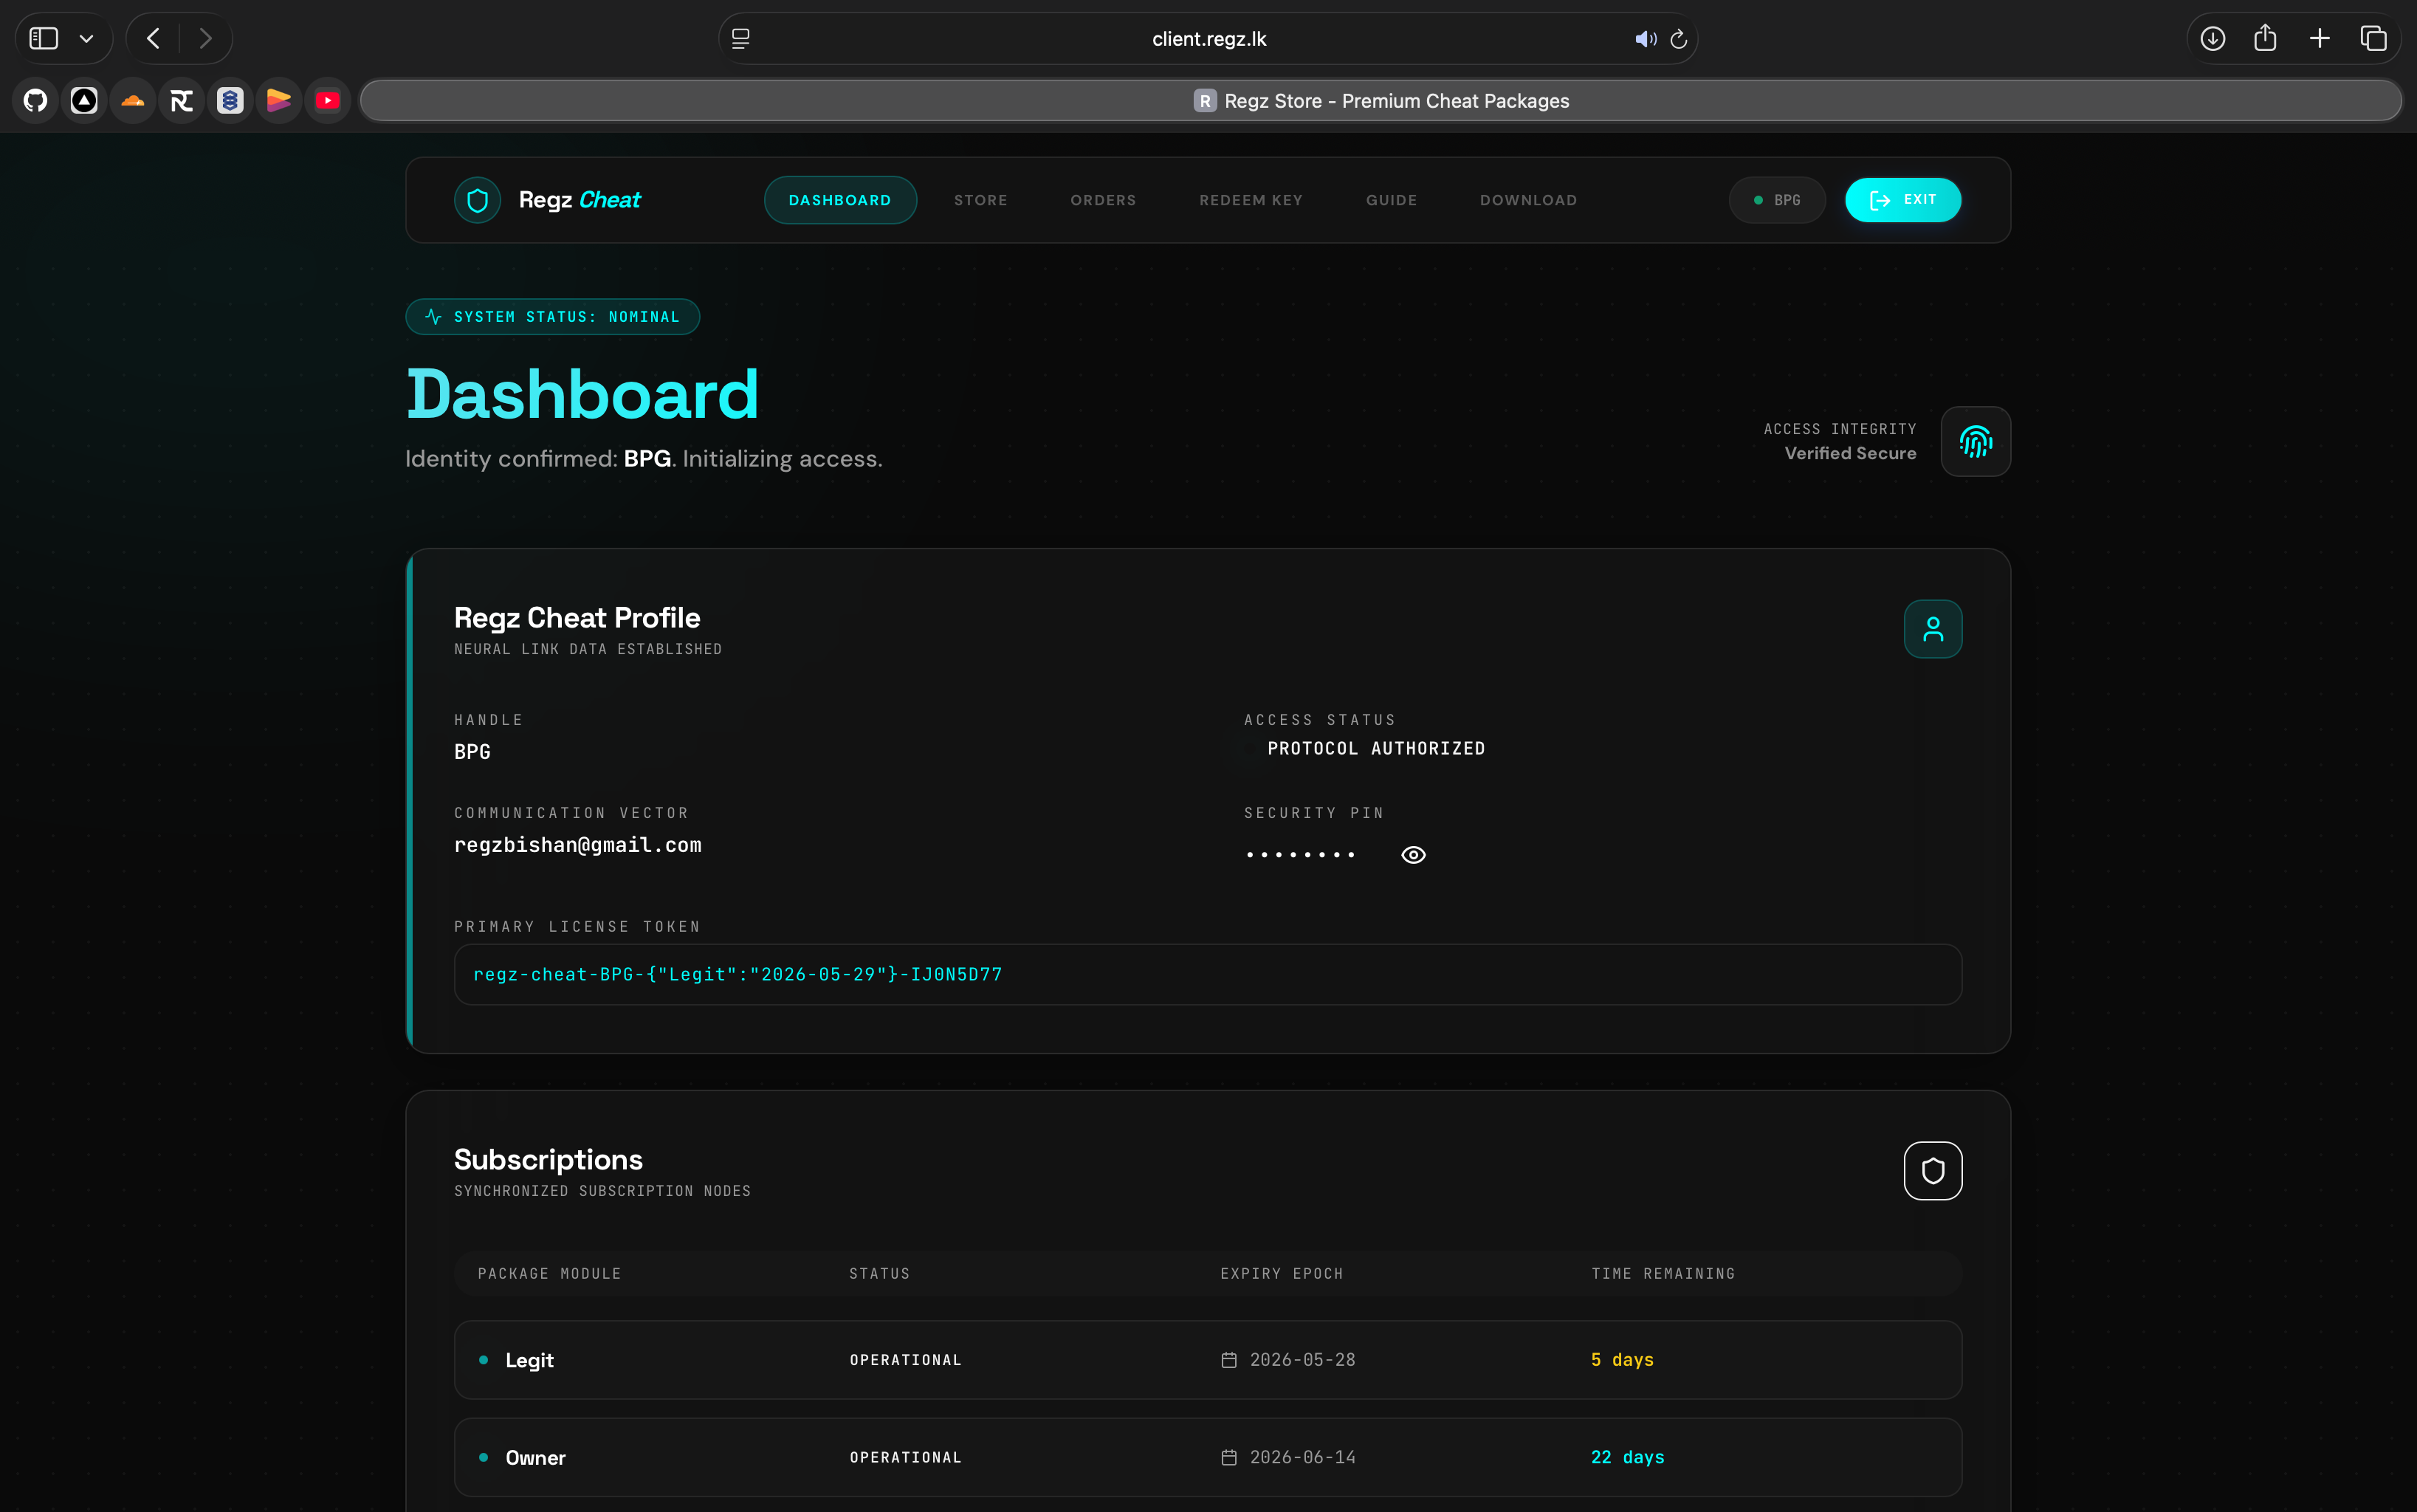
Task: Expand the sidebar options chevron
Action: click(87, 39)
